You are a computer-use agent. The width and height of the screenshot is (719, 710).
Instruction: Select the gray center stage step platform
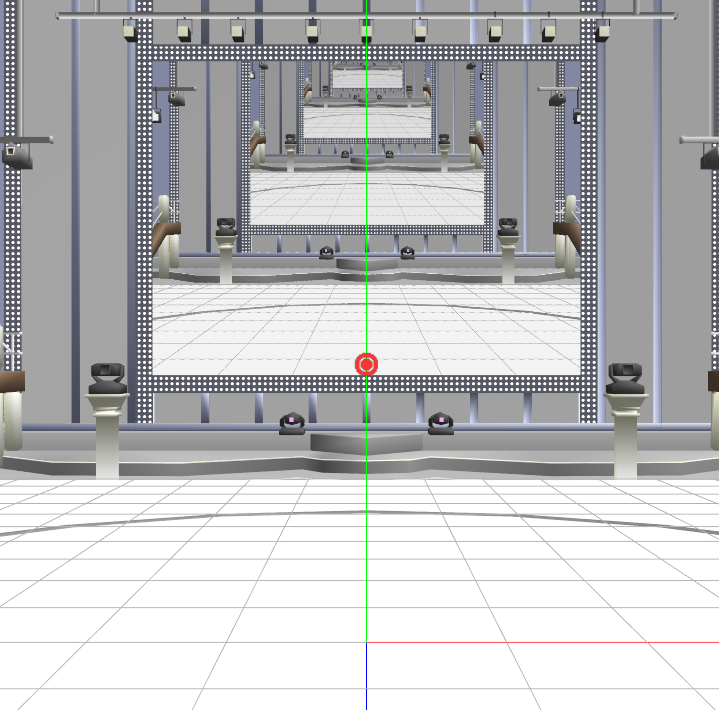pos(366,444)
